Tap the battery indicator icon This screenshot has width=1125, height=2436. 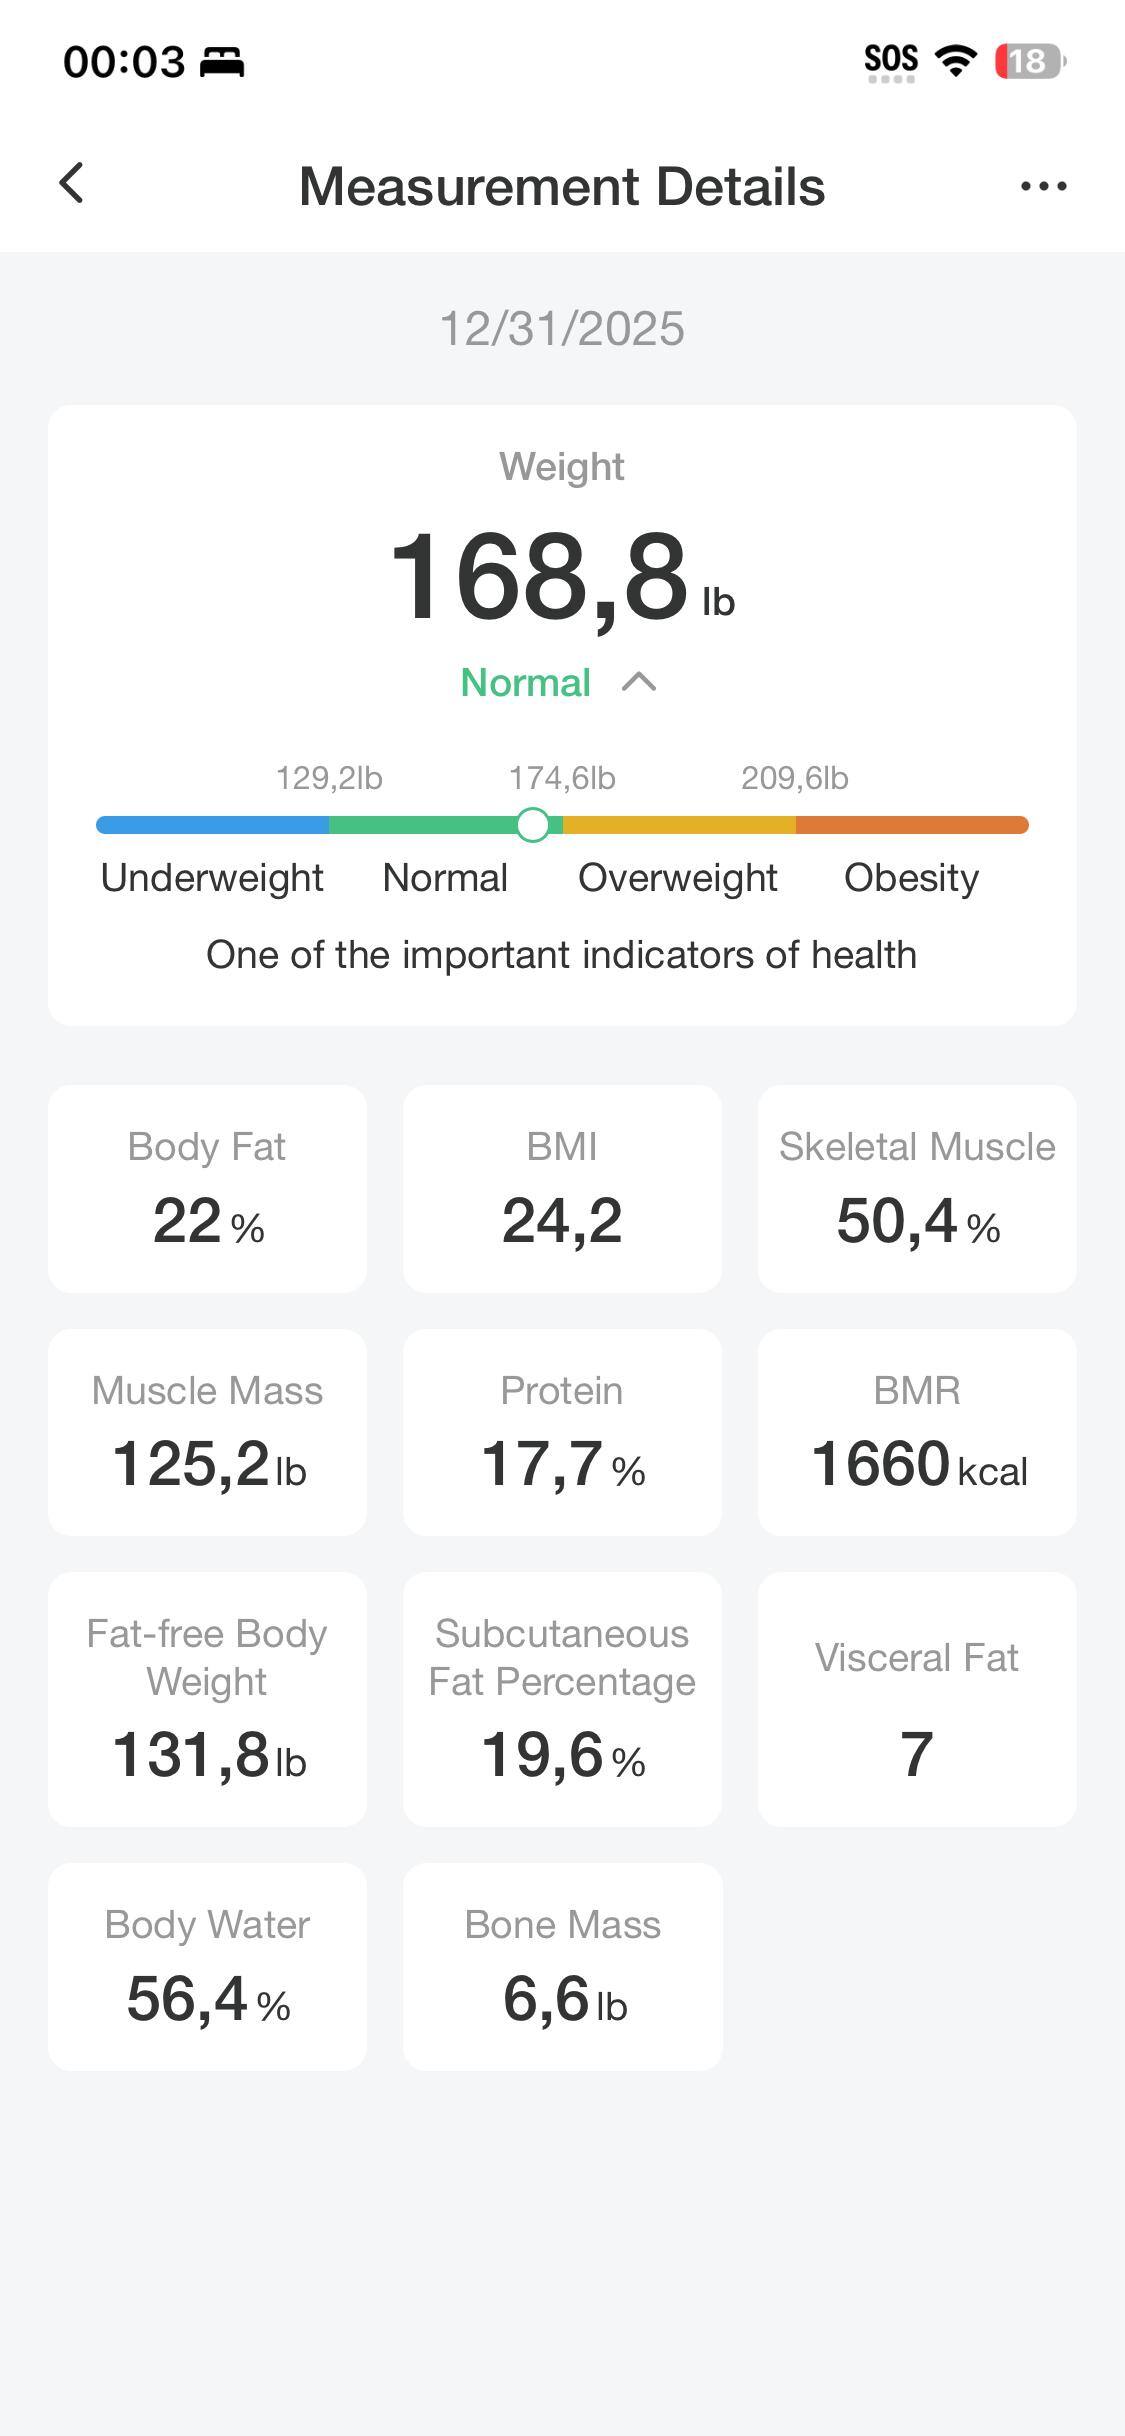click(x=1030, y=61)
